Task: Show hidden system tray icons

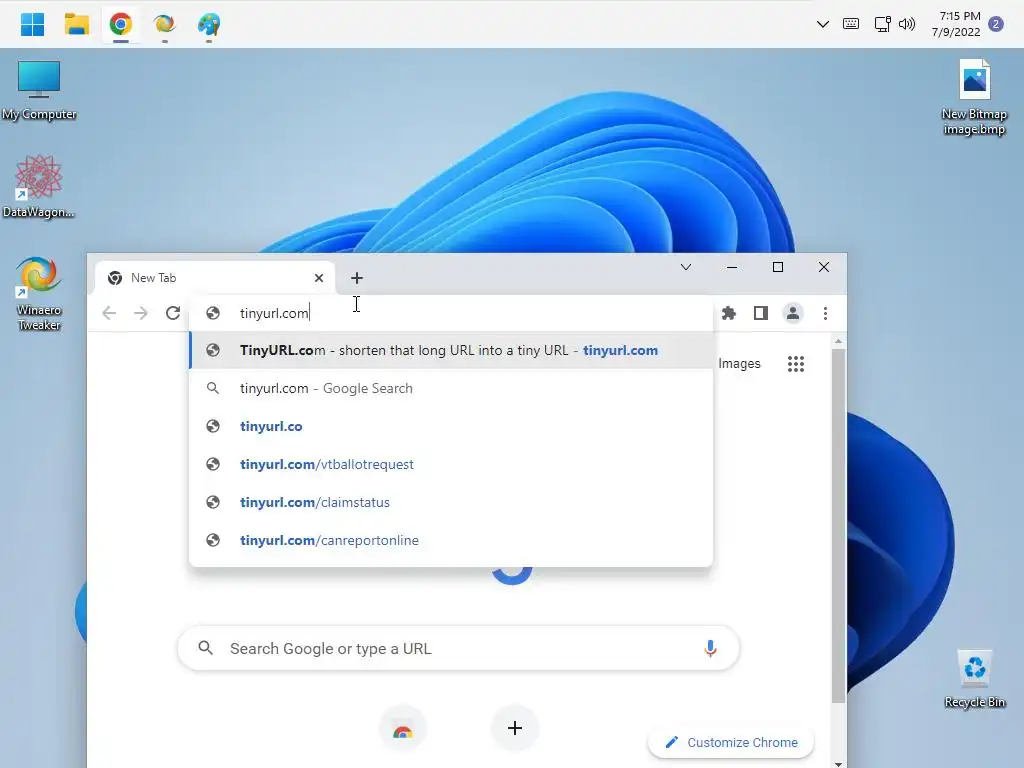Action: [823, 25]
